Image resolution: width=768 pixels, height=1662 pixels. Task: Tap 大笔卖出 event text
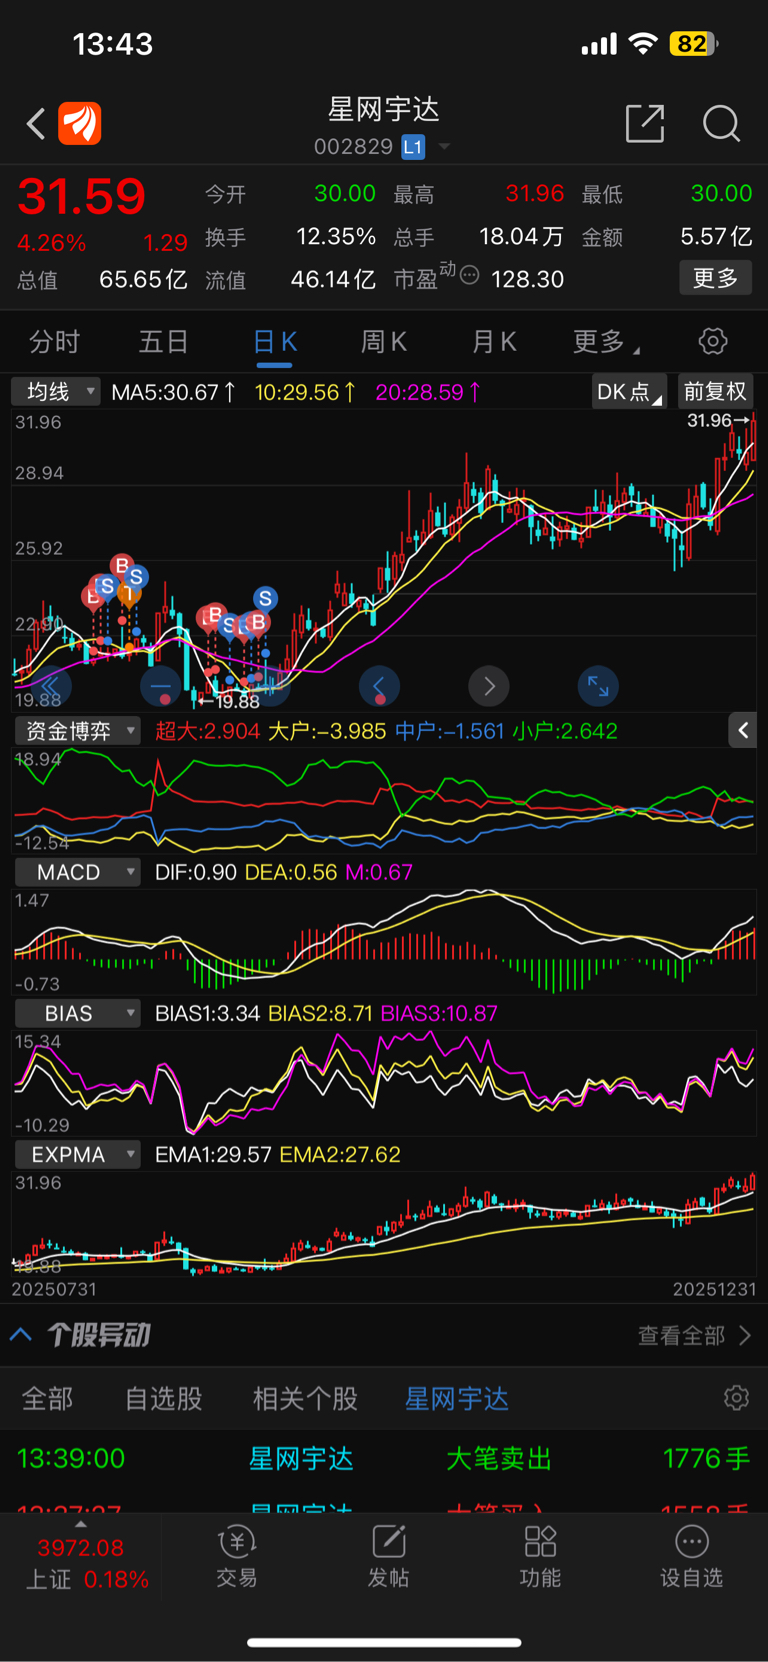click(x=499, y=1459)
